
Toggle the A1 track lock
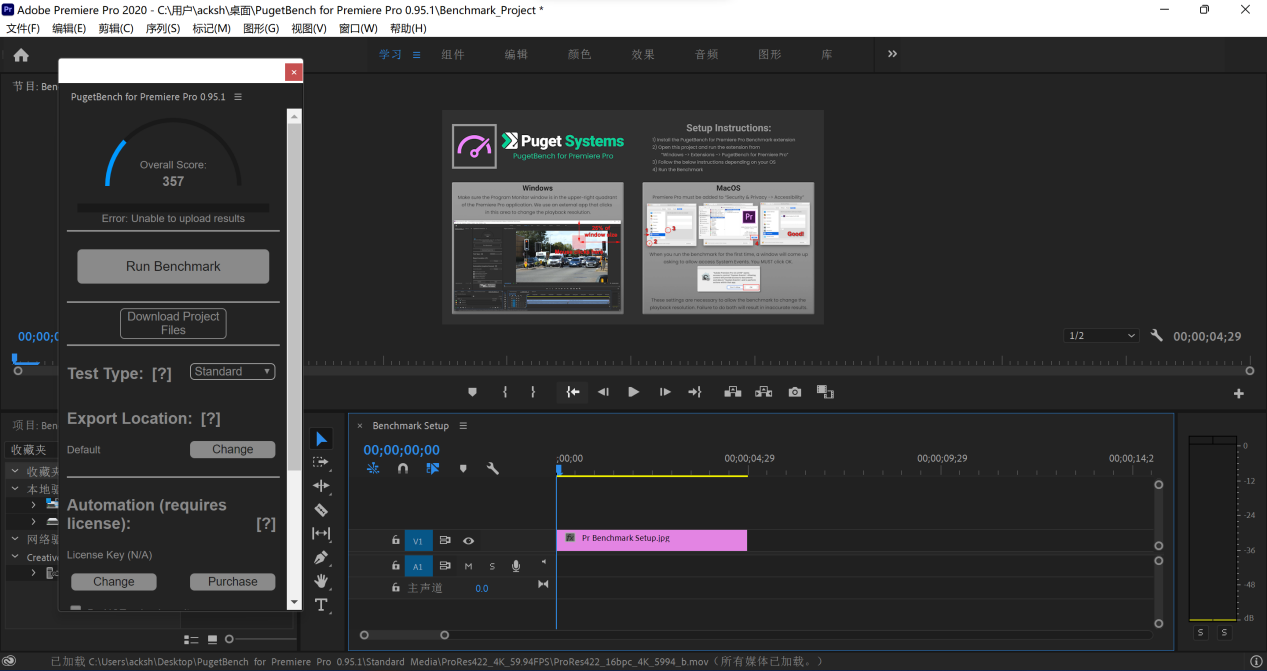click(396, 566)
